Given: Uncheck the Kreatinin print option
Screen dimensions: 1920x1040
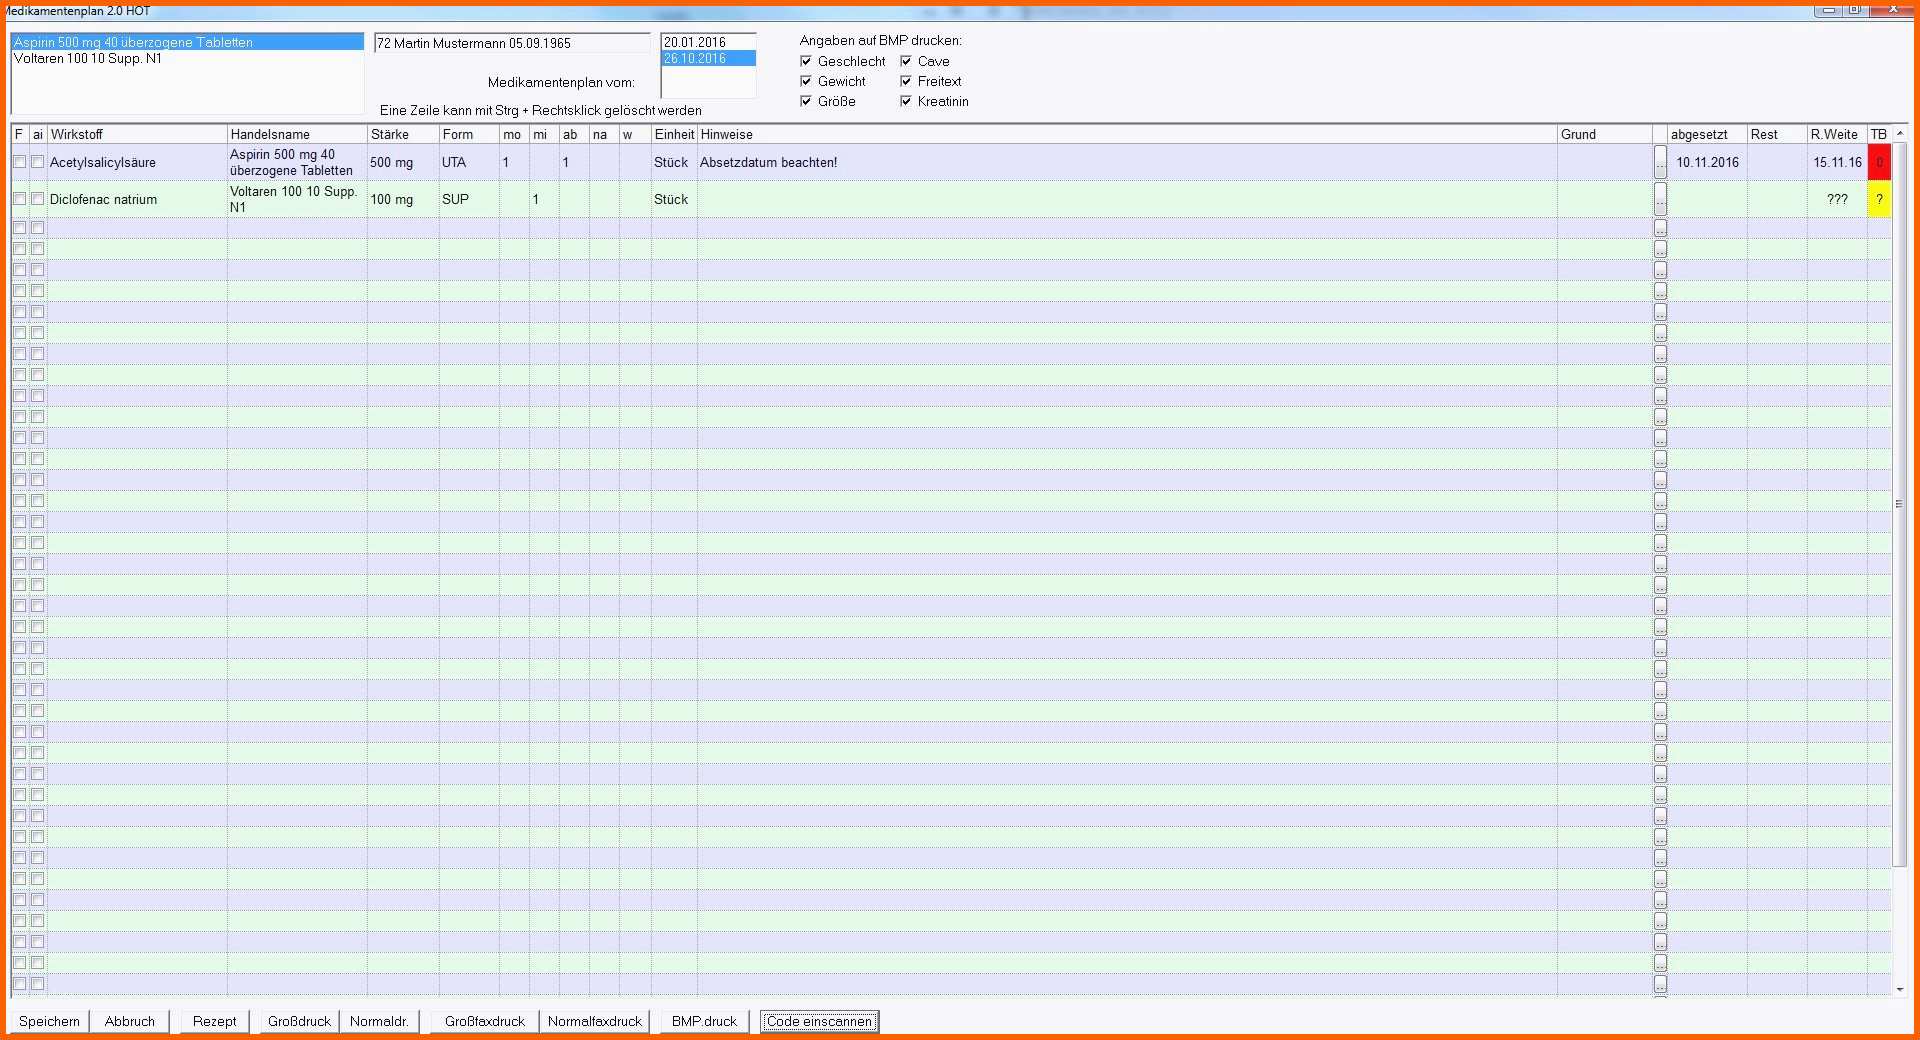Looking at the screenshot, I should 906,101.
